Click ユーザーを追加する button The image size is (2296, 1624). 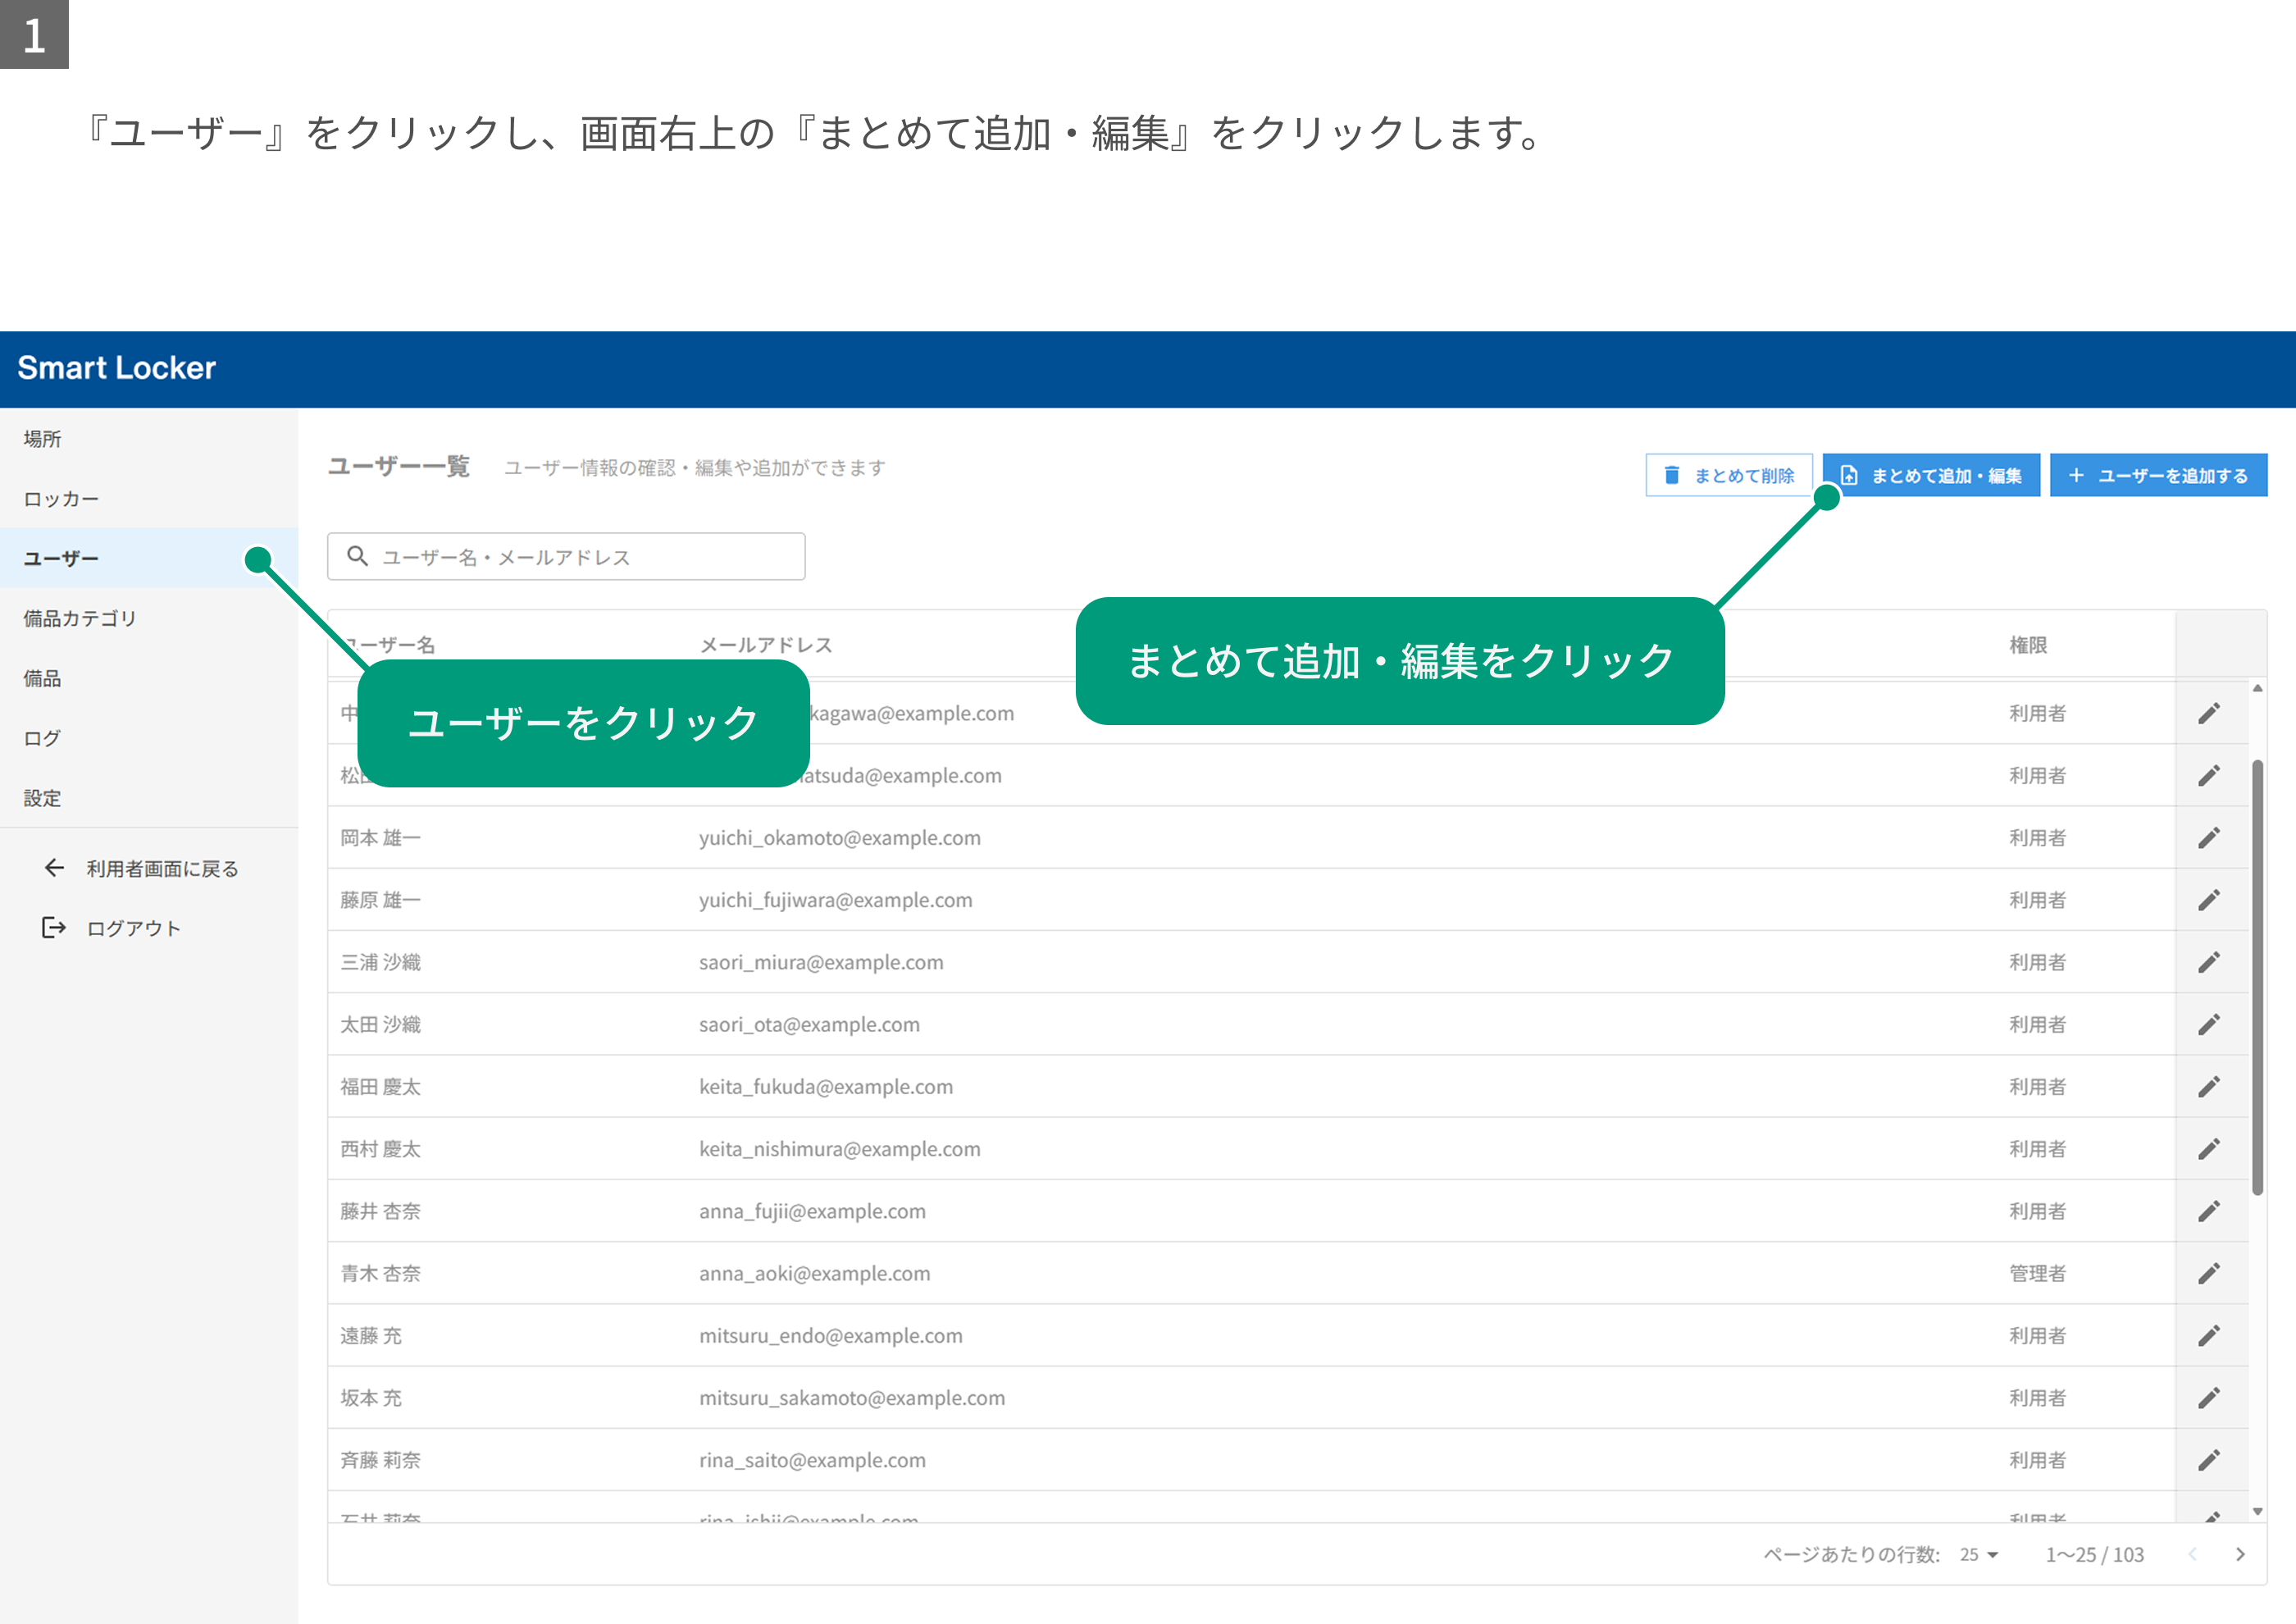click(2158, 475)
